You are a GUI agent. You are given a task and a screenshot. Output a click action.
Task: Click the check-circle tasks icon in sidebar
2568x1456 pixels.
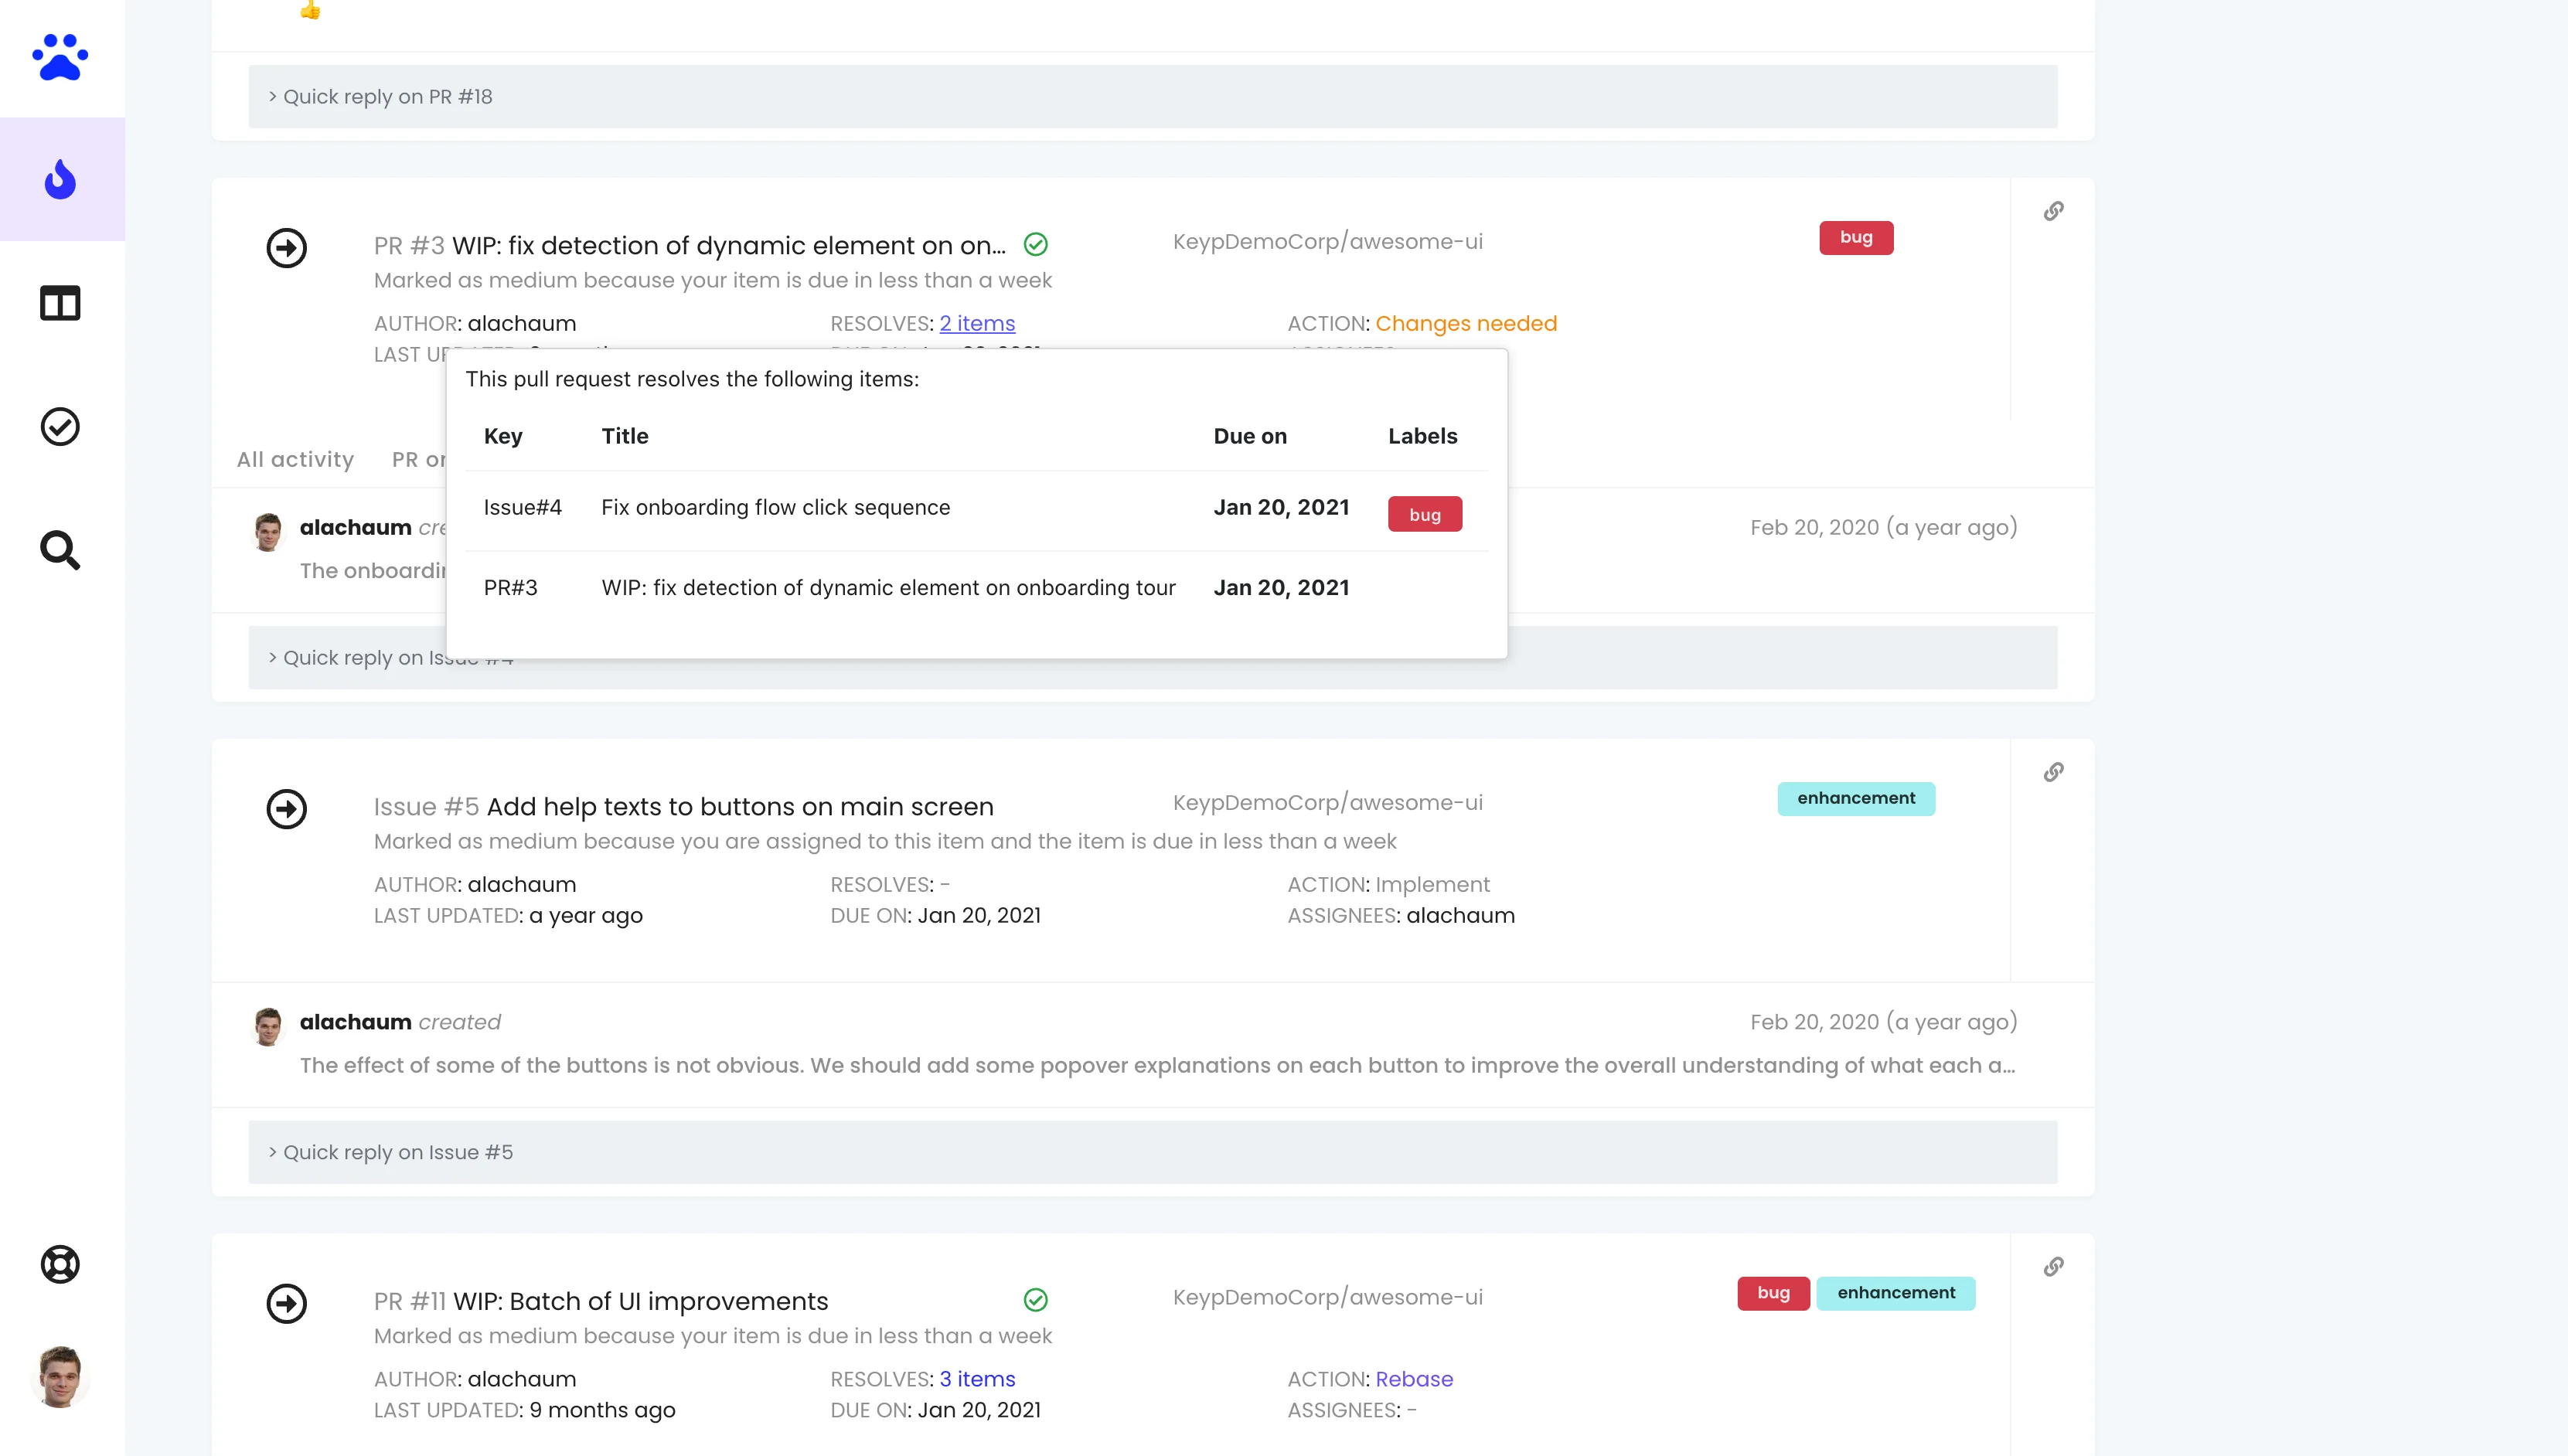(60, 426)
